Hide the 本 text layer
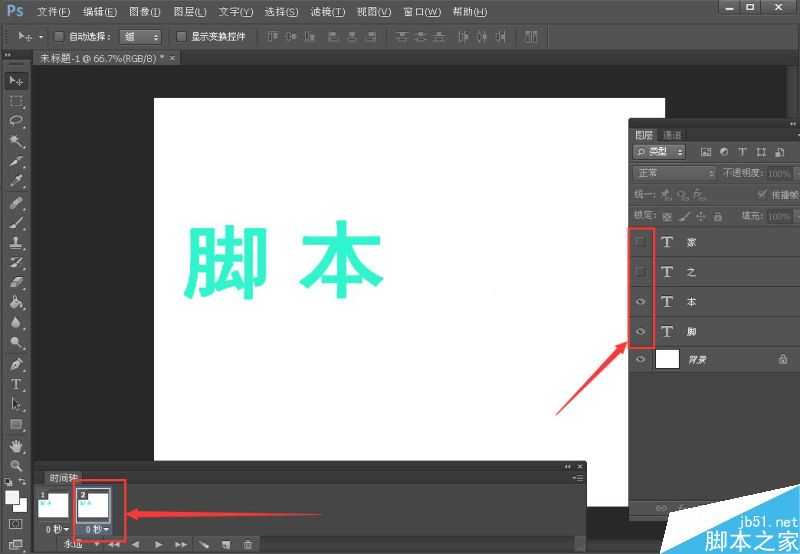This screenshot has height=554, width=800. point(641,301)
